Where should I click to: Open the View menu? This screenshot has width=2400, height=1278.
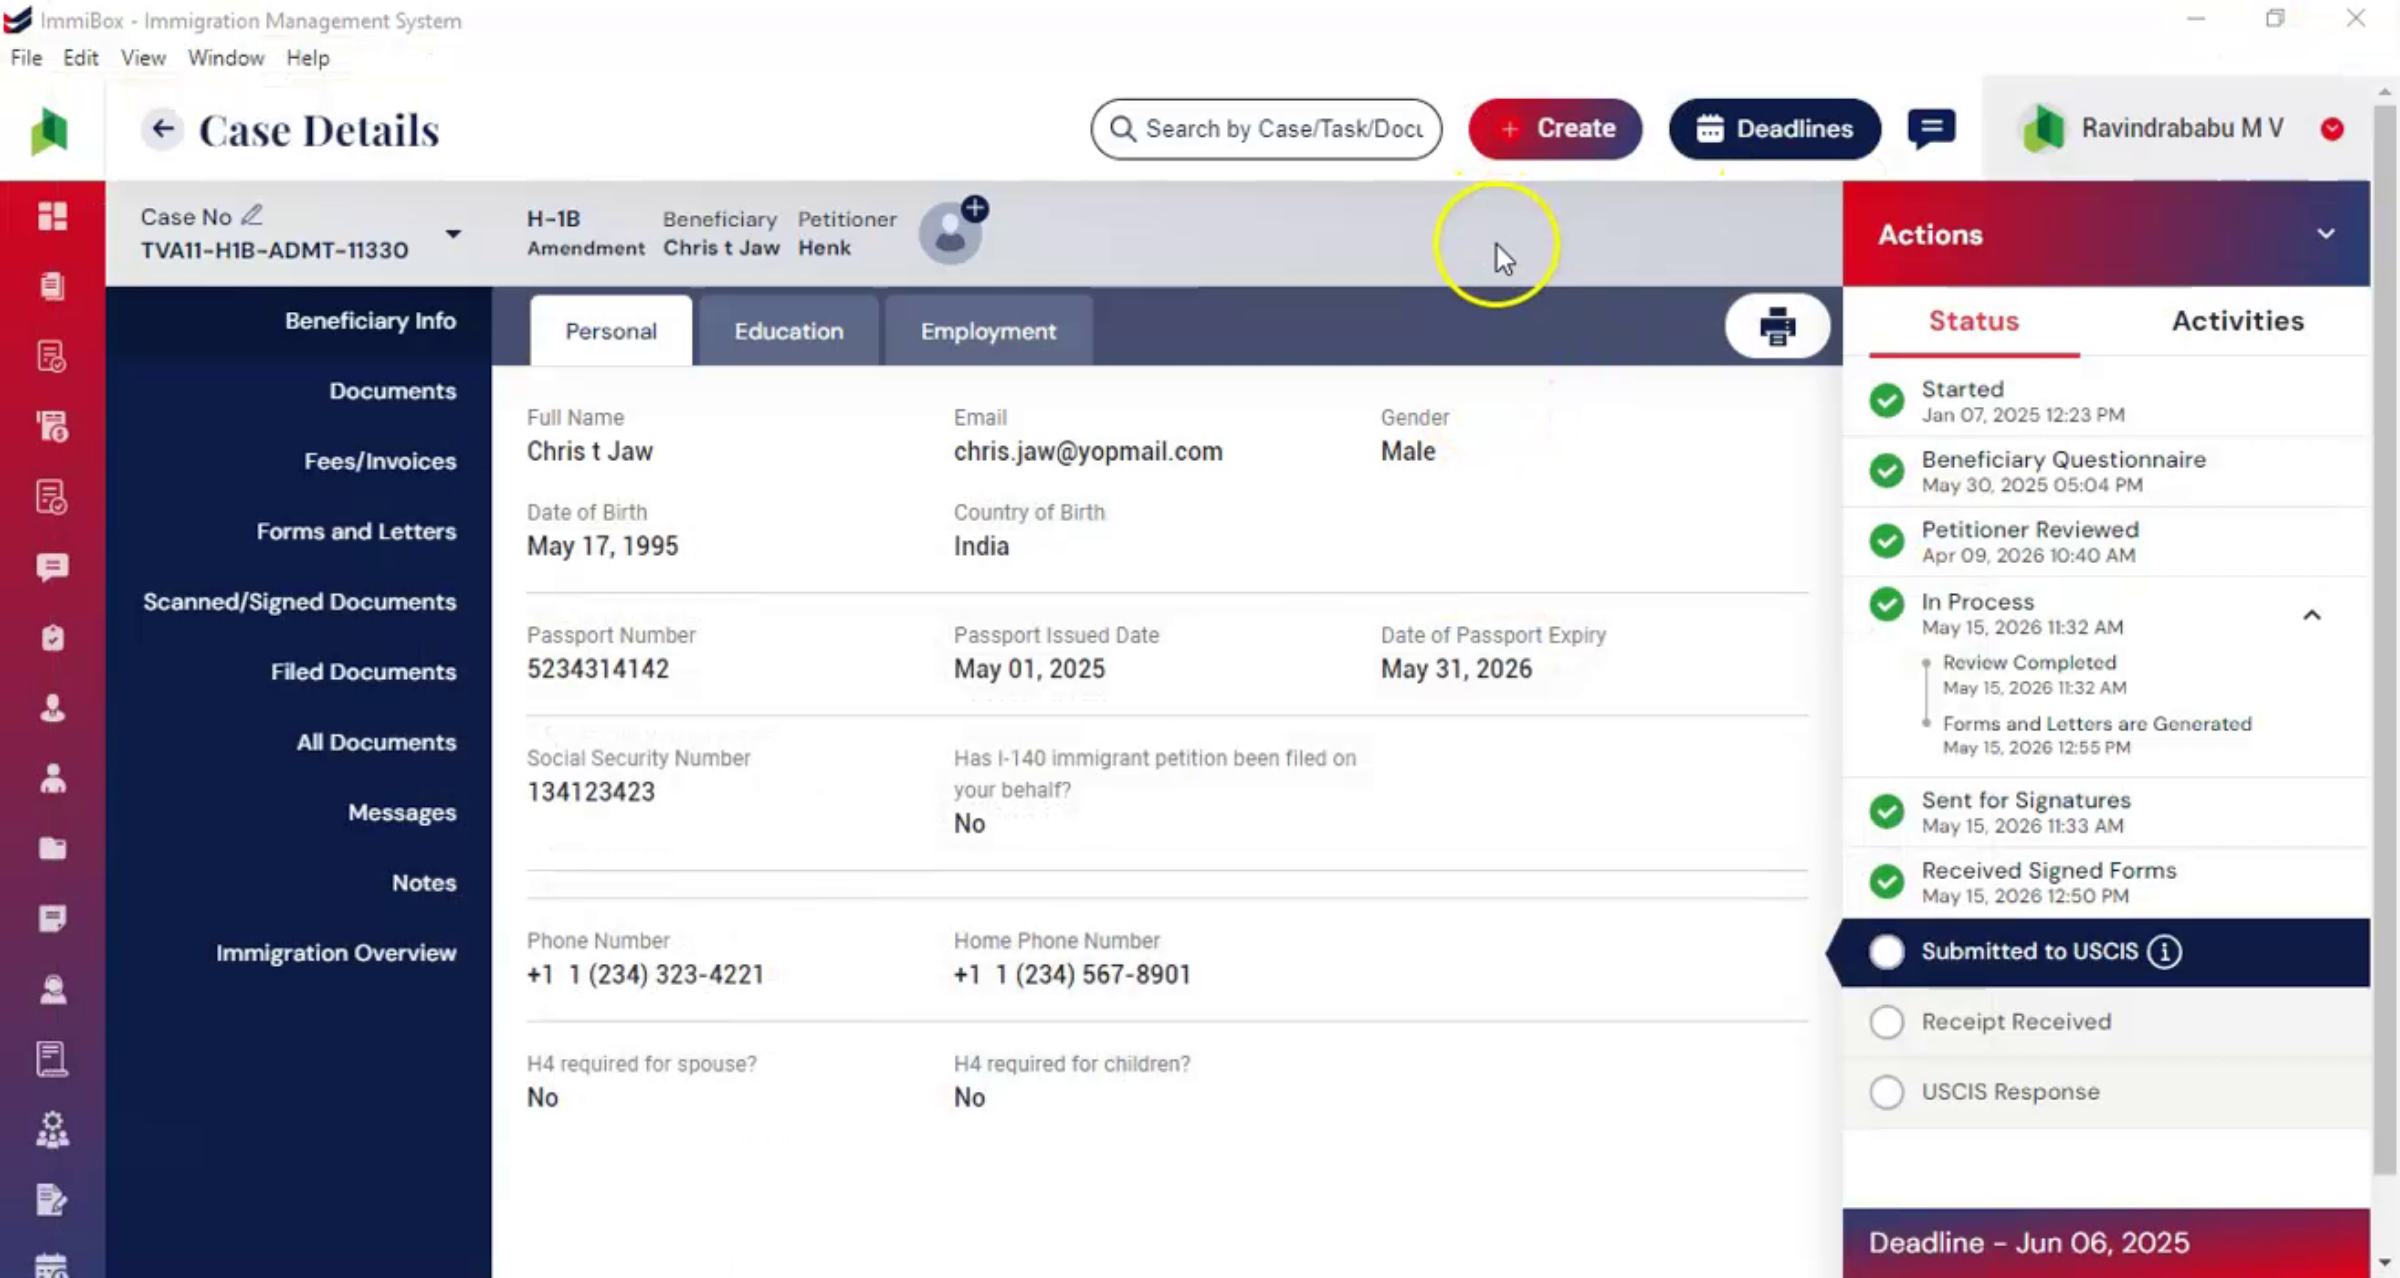point(143,58)
